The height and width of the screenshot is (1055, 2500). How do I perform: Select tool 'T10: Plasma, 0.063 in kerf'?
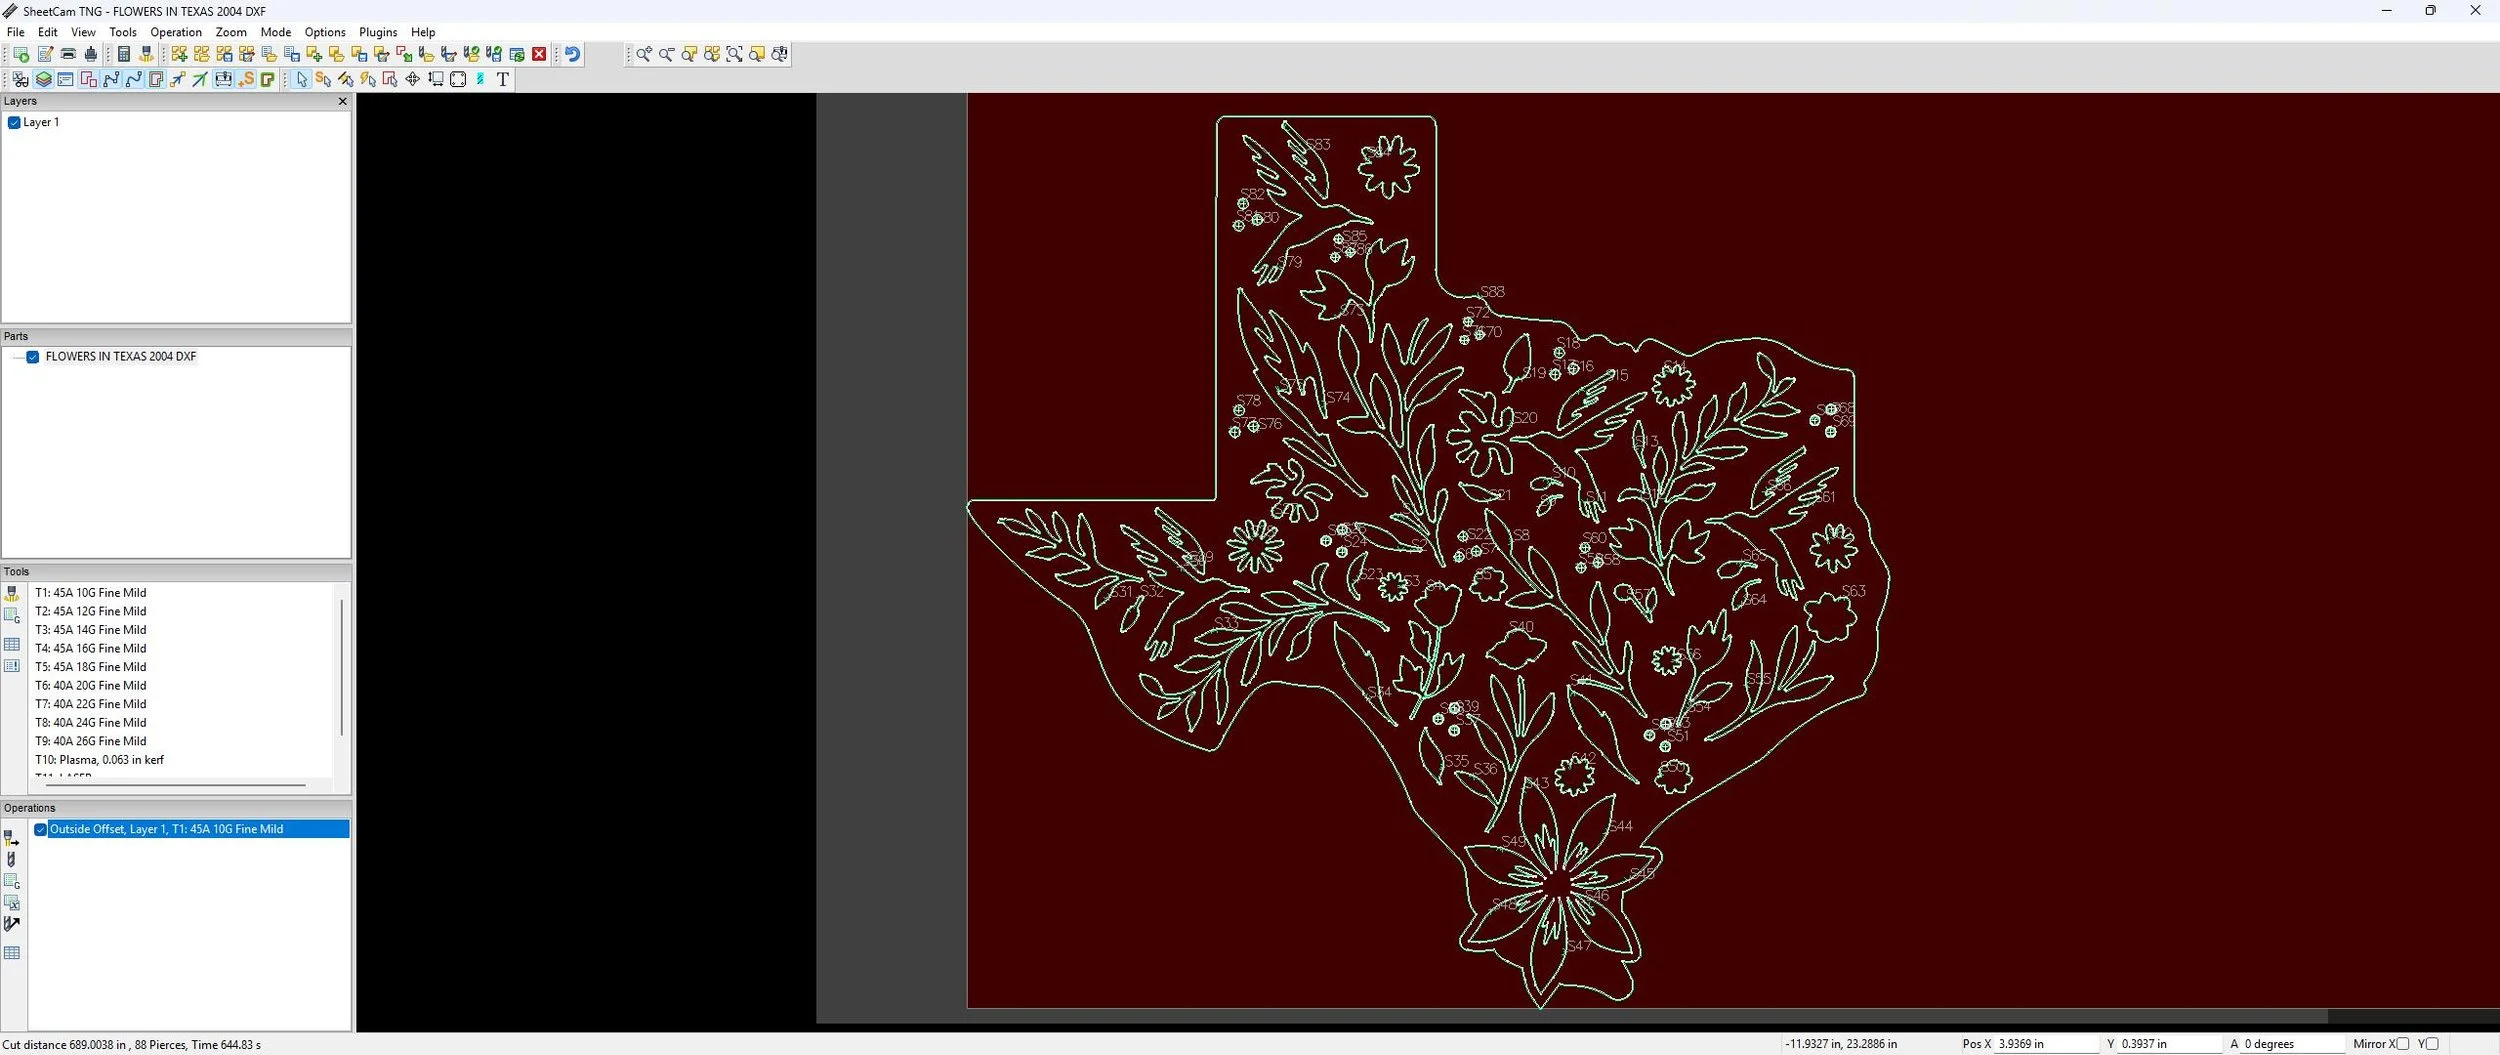pos(100,760)
